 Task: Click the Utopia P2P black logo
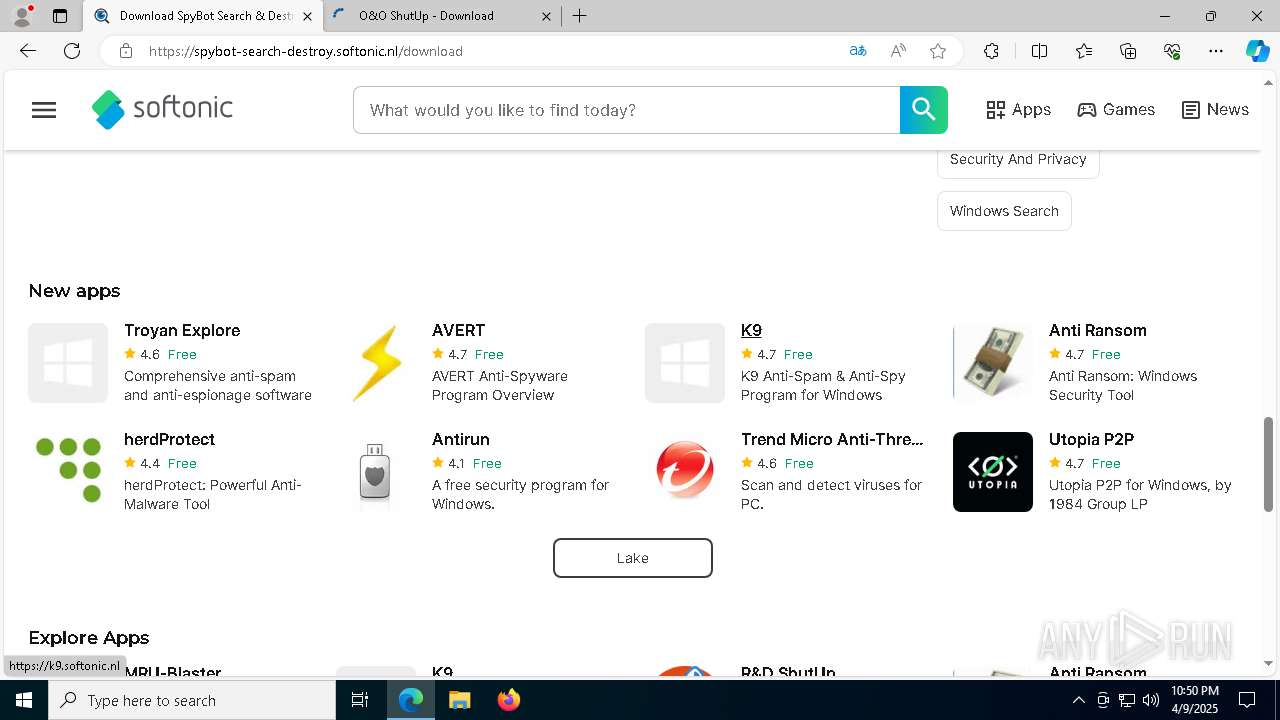coord(993,472)
